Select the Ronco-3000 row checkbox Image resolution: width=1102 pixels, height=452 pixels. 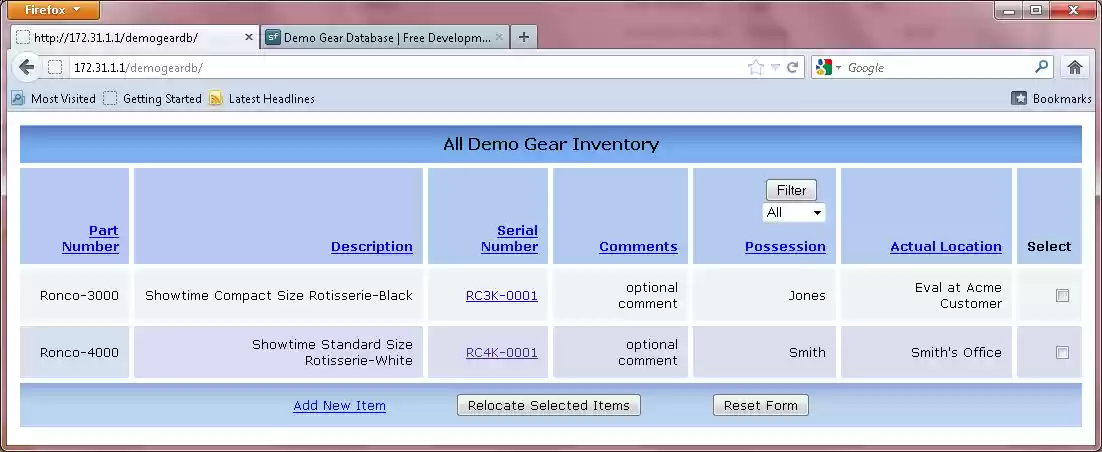coord(1062,295)
